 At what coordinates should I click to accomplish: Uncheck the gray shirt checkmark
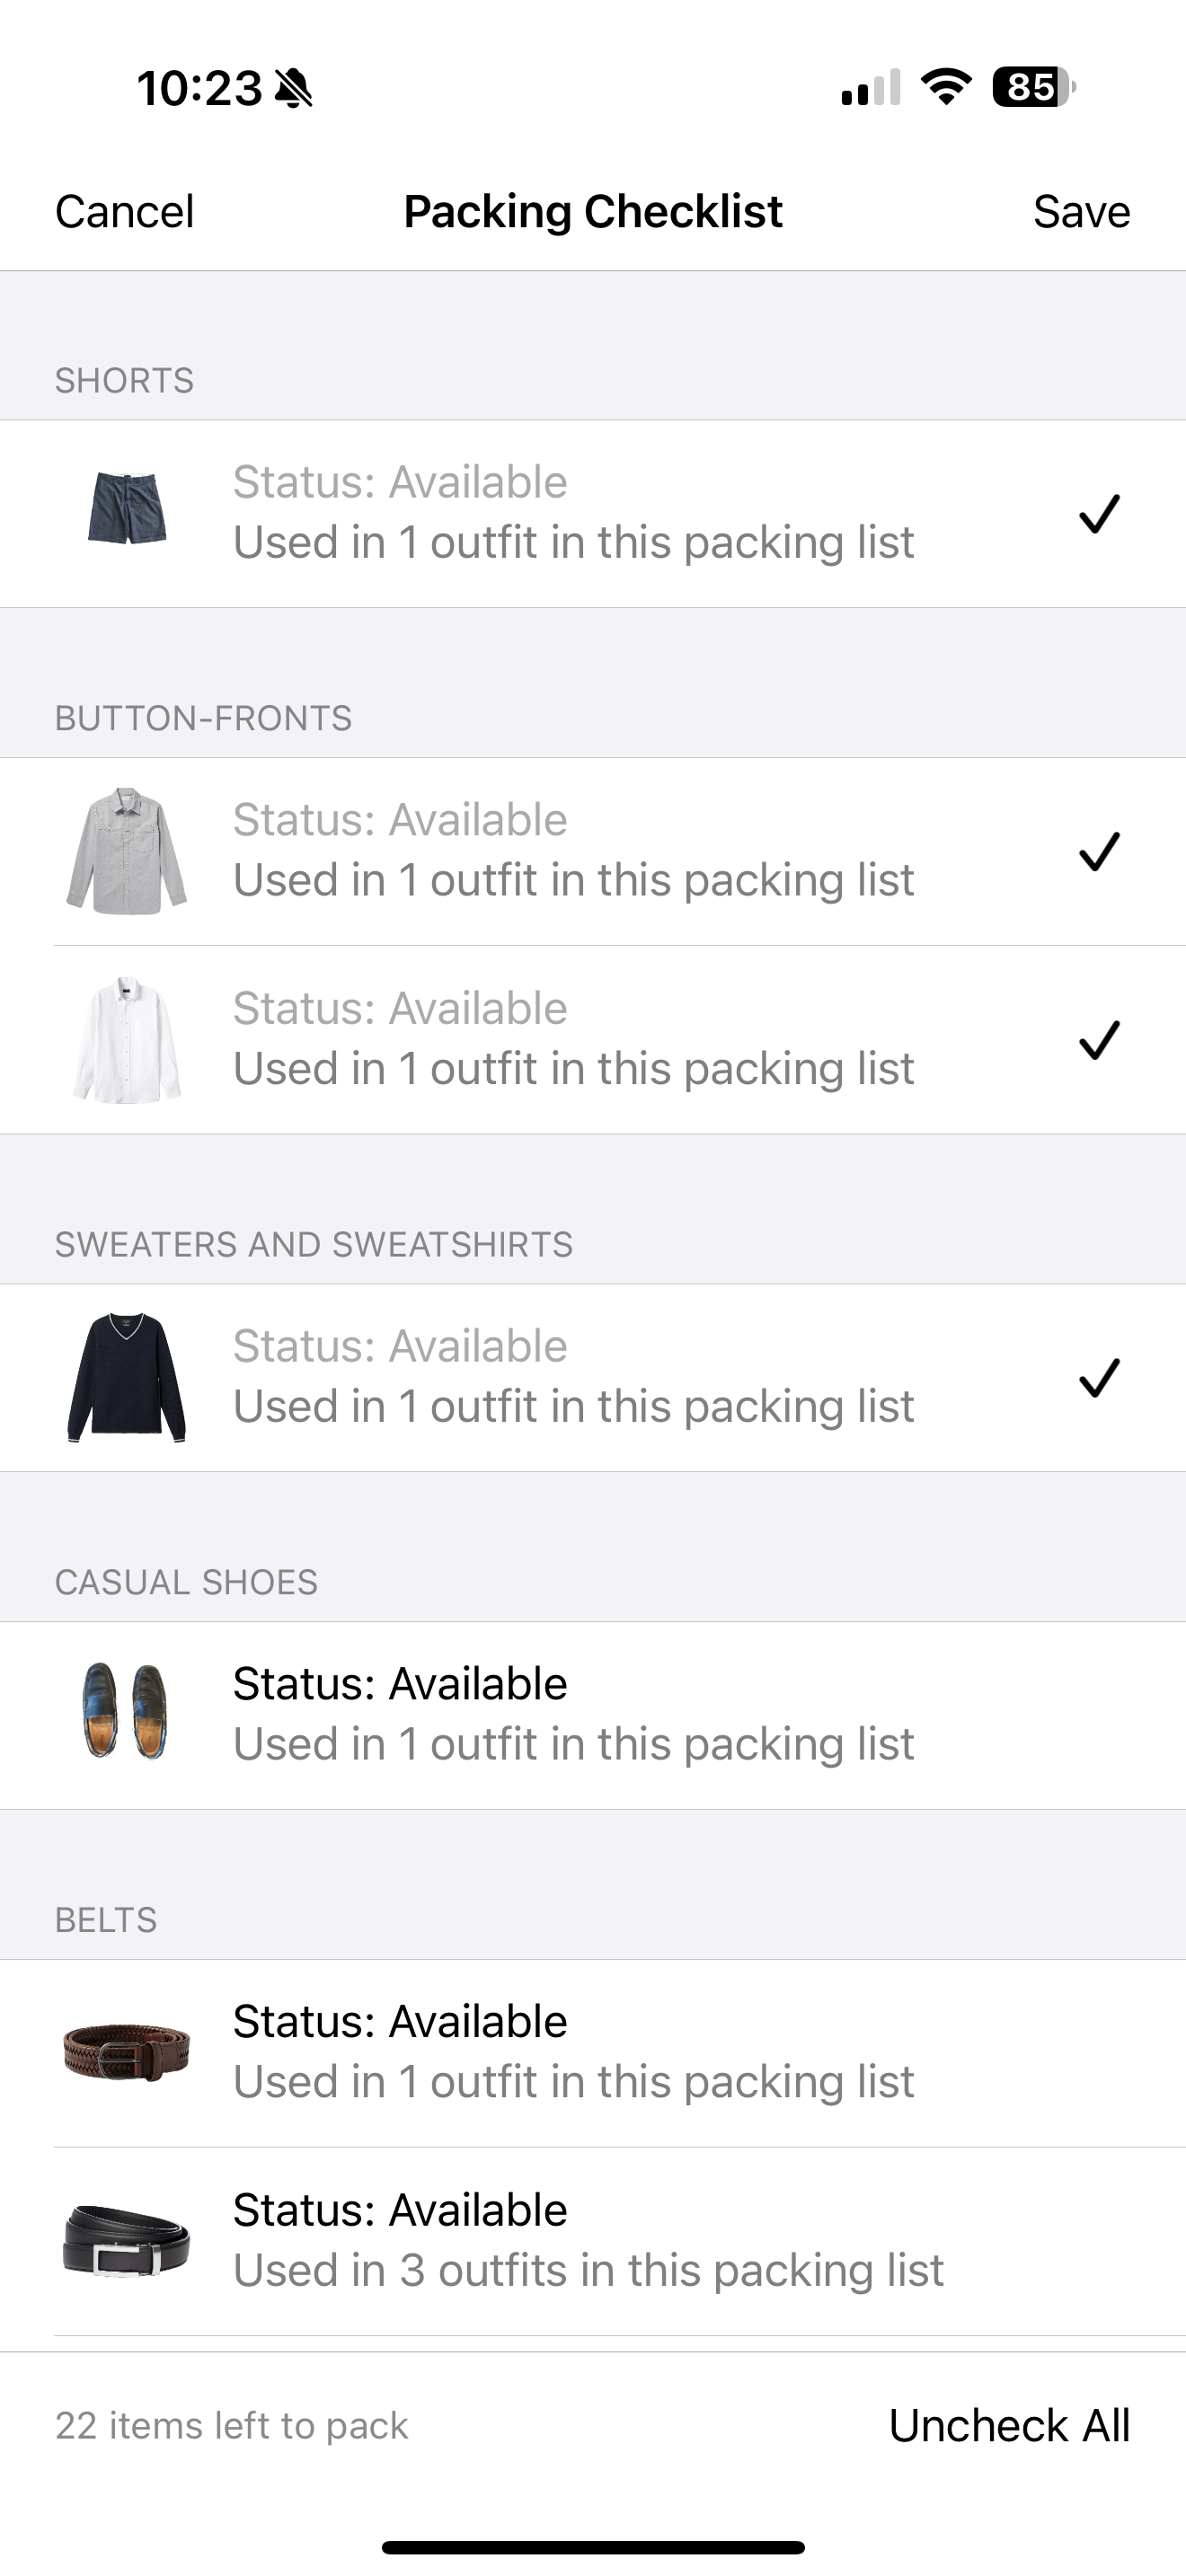tap(1098, 852)
